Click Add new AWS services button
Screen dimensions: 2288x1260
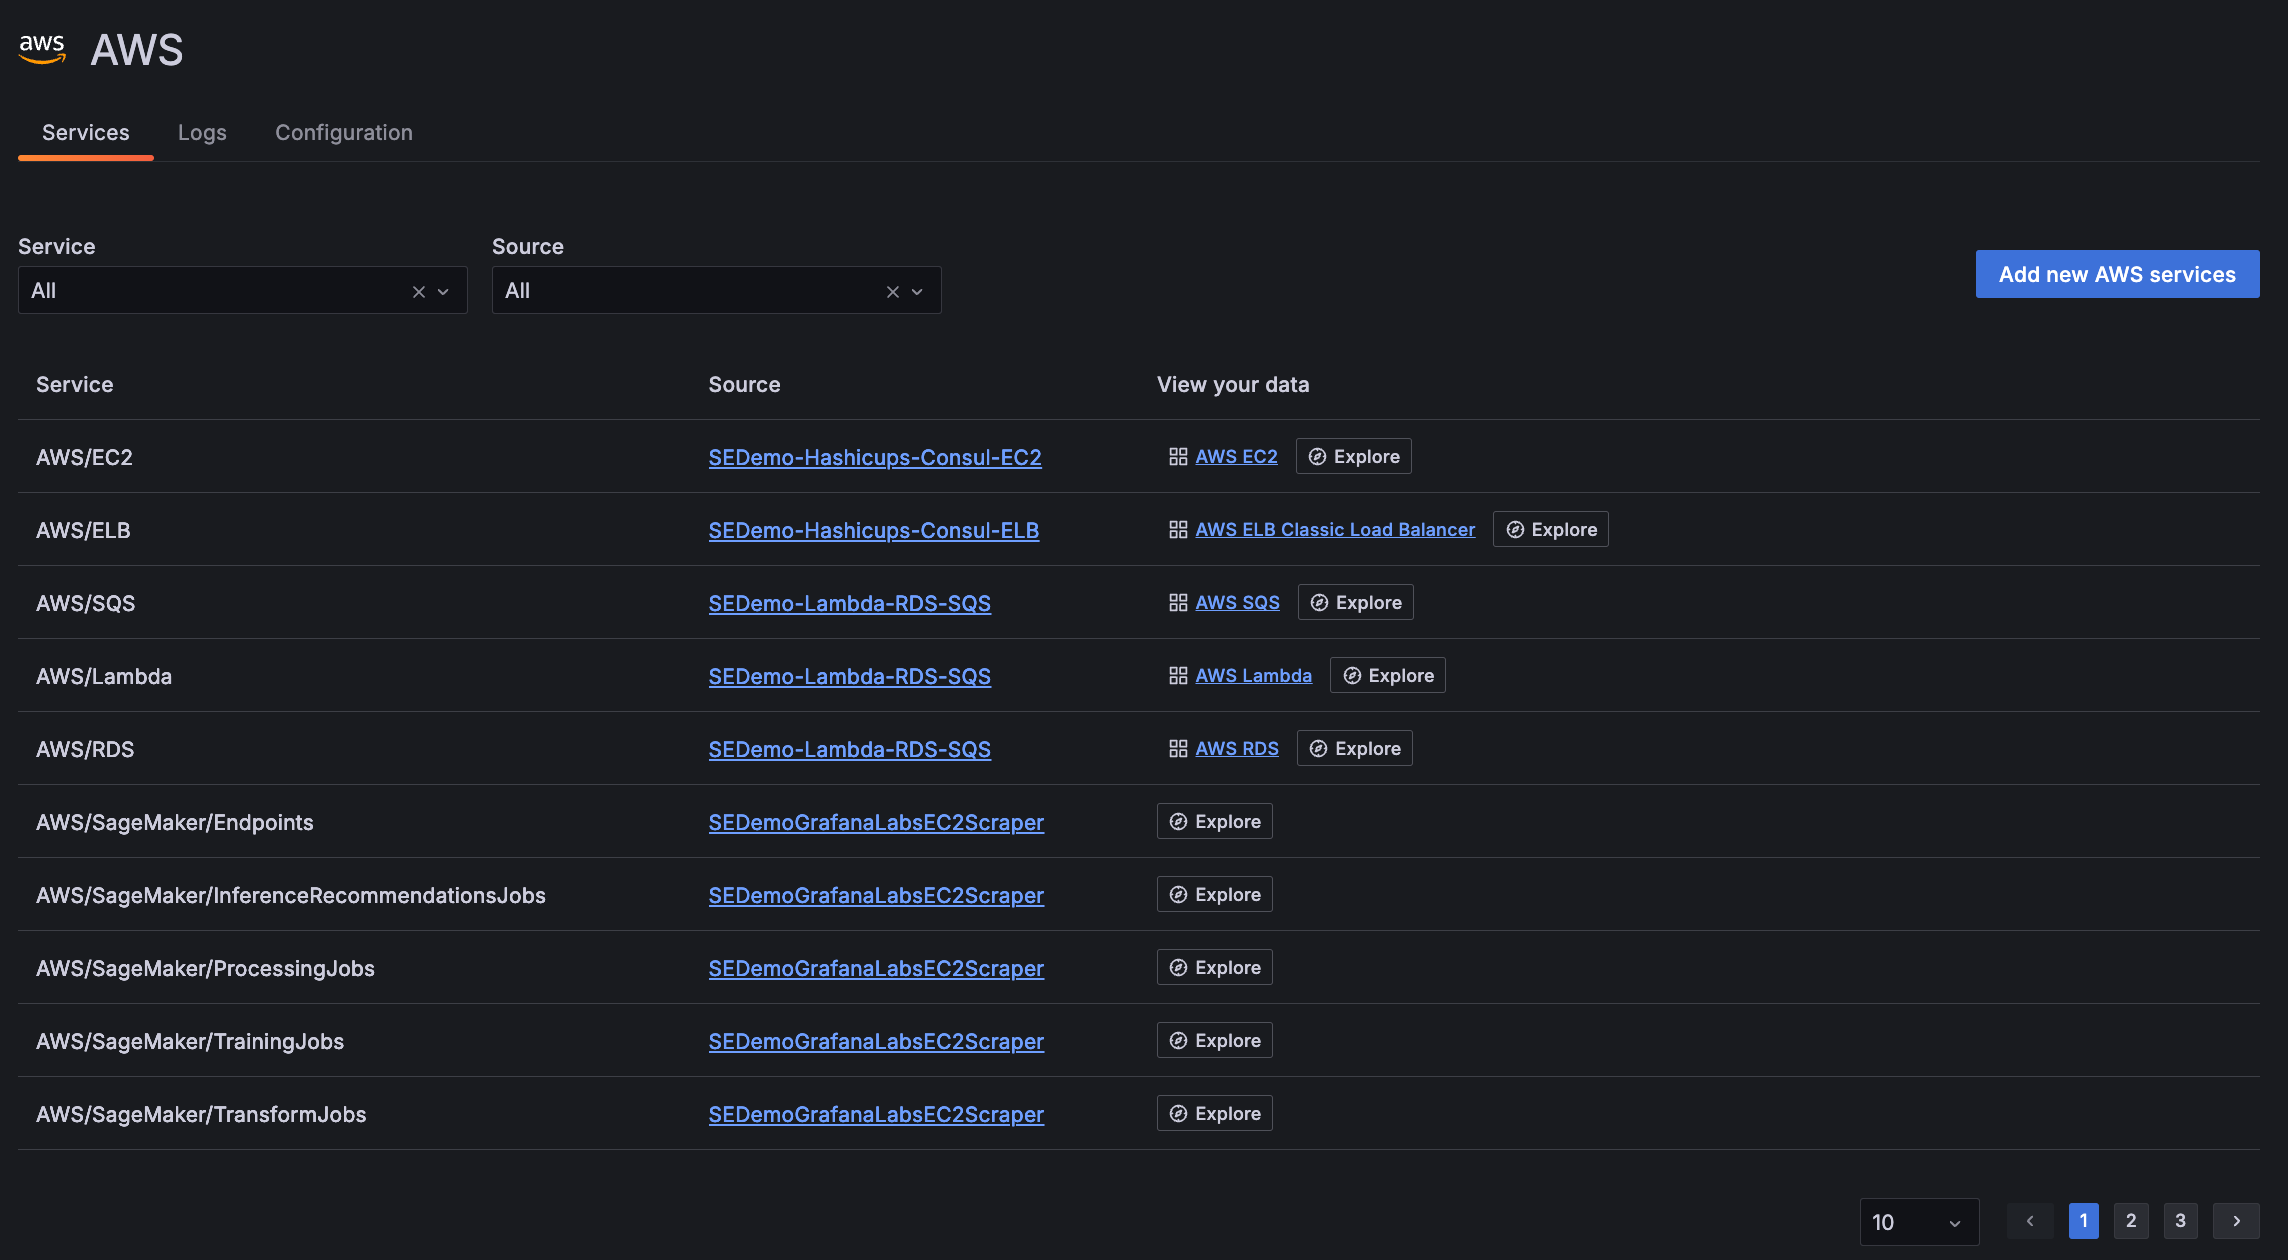coord(2117,274)
